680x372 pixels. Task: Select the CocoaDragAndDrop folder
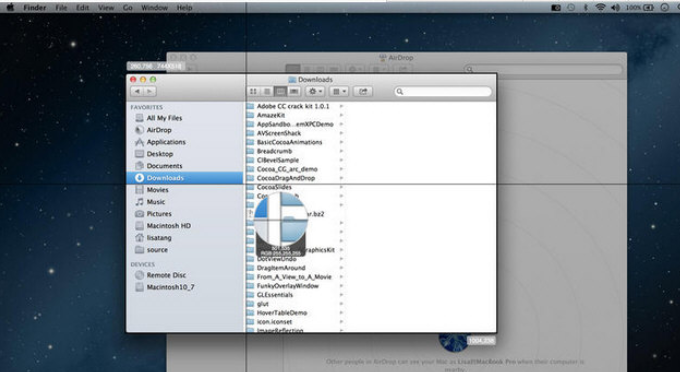(286, 178)
